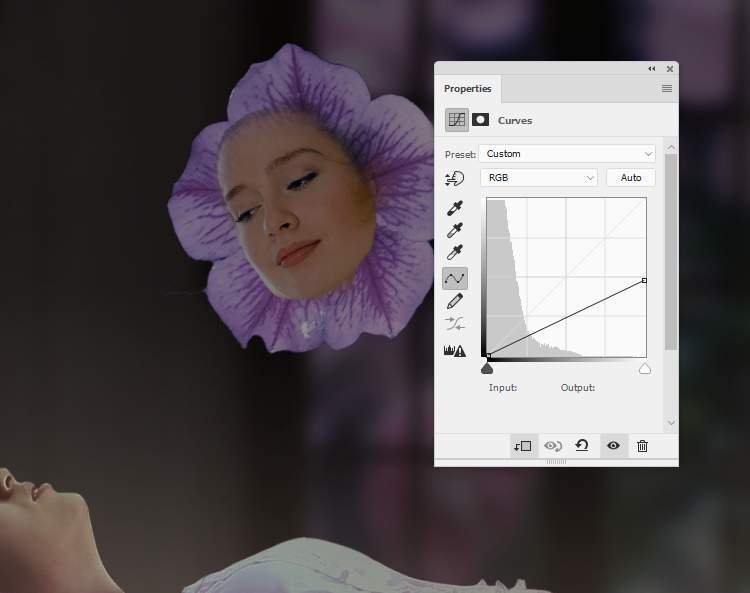The image size is (750, 593).
Task: Open the Preset Custom dropdown
Action: (x=567, y=154)
